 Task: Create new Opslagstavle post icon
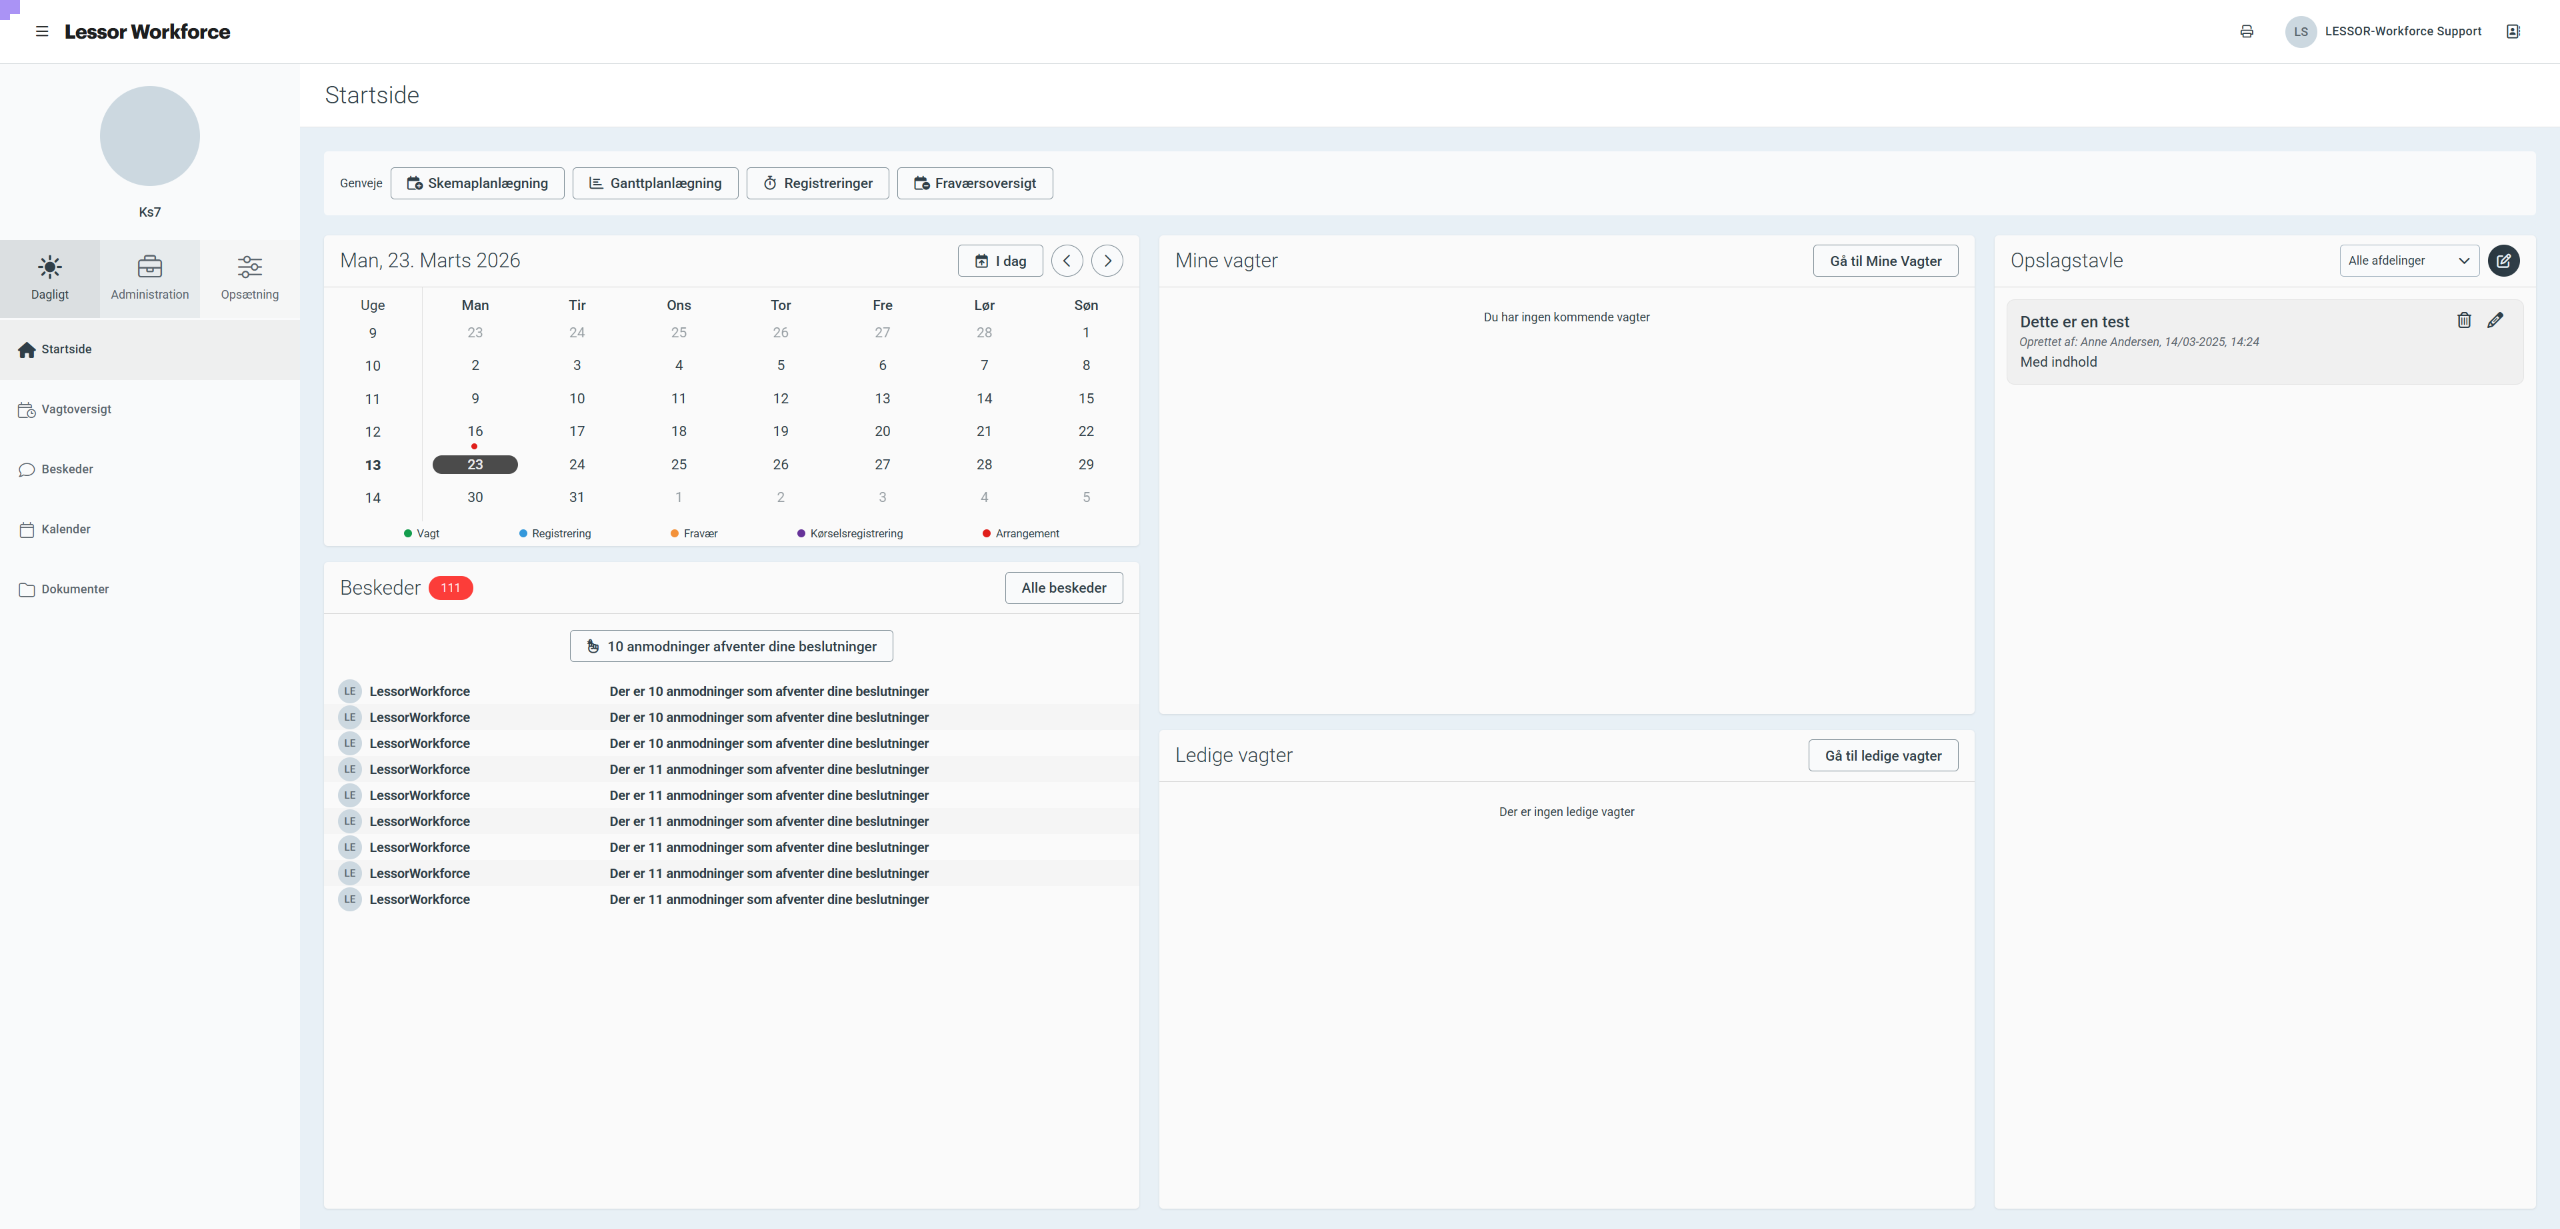(2503, 260)
